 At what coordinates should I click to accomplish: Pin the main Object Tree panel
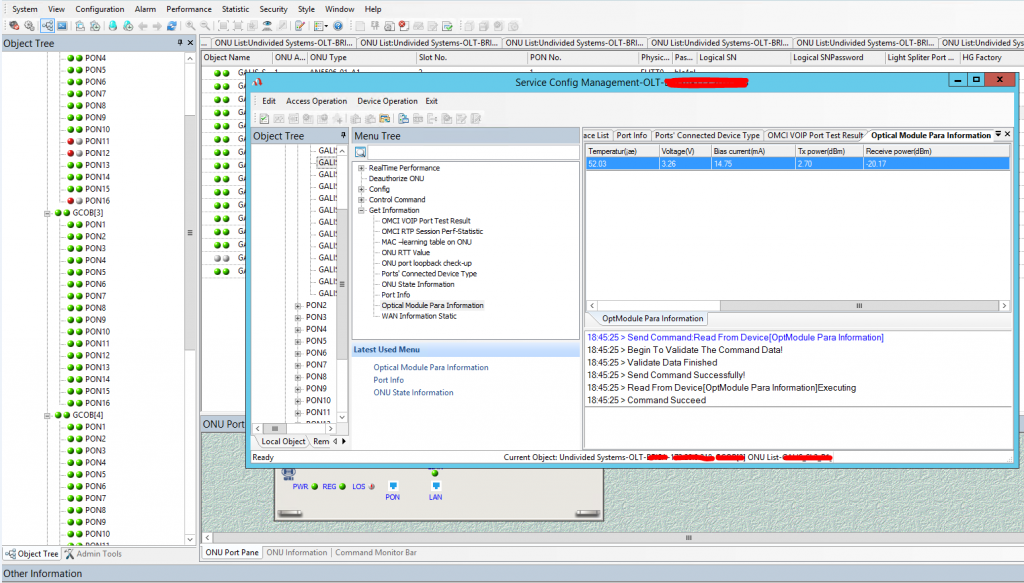(x=180, y=43)
